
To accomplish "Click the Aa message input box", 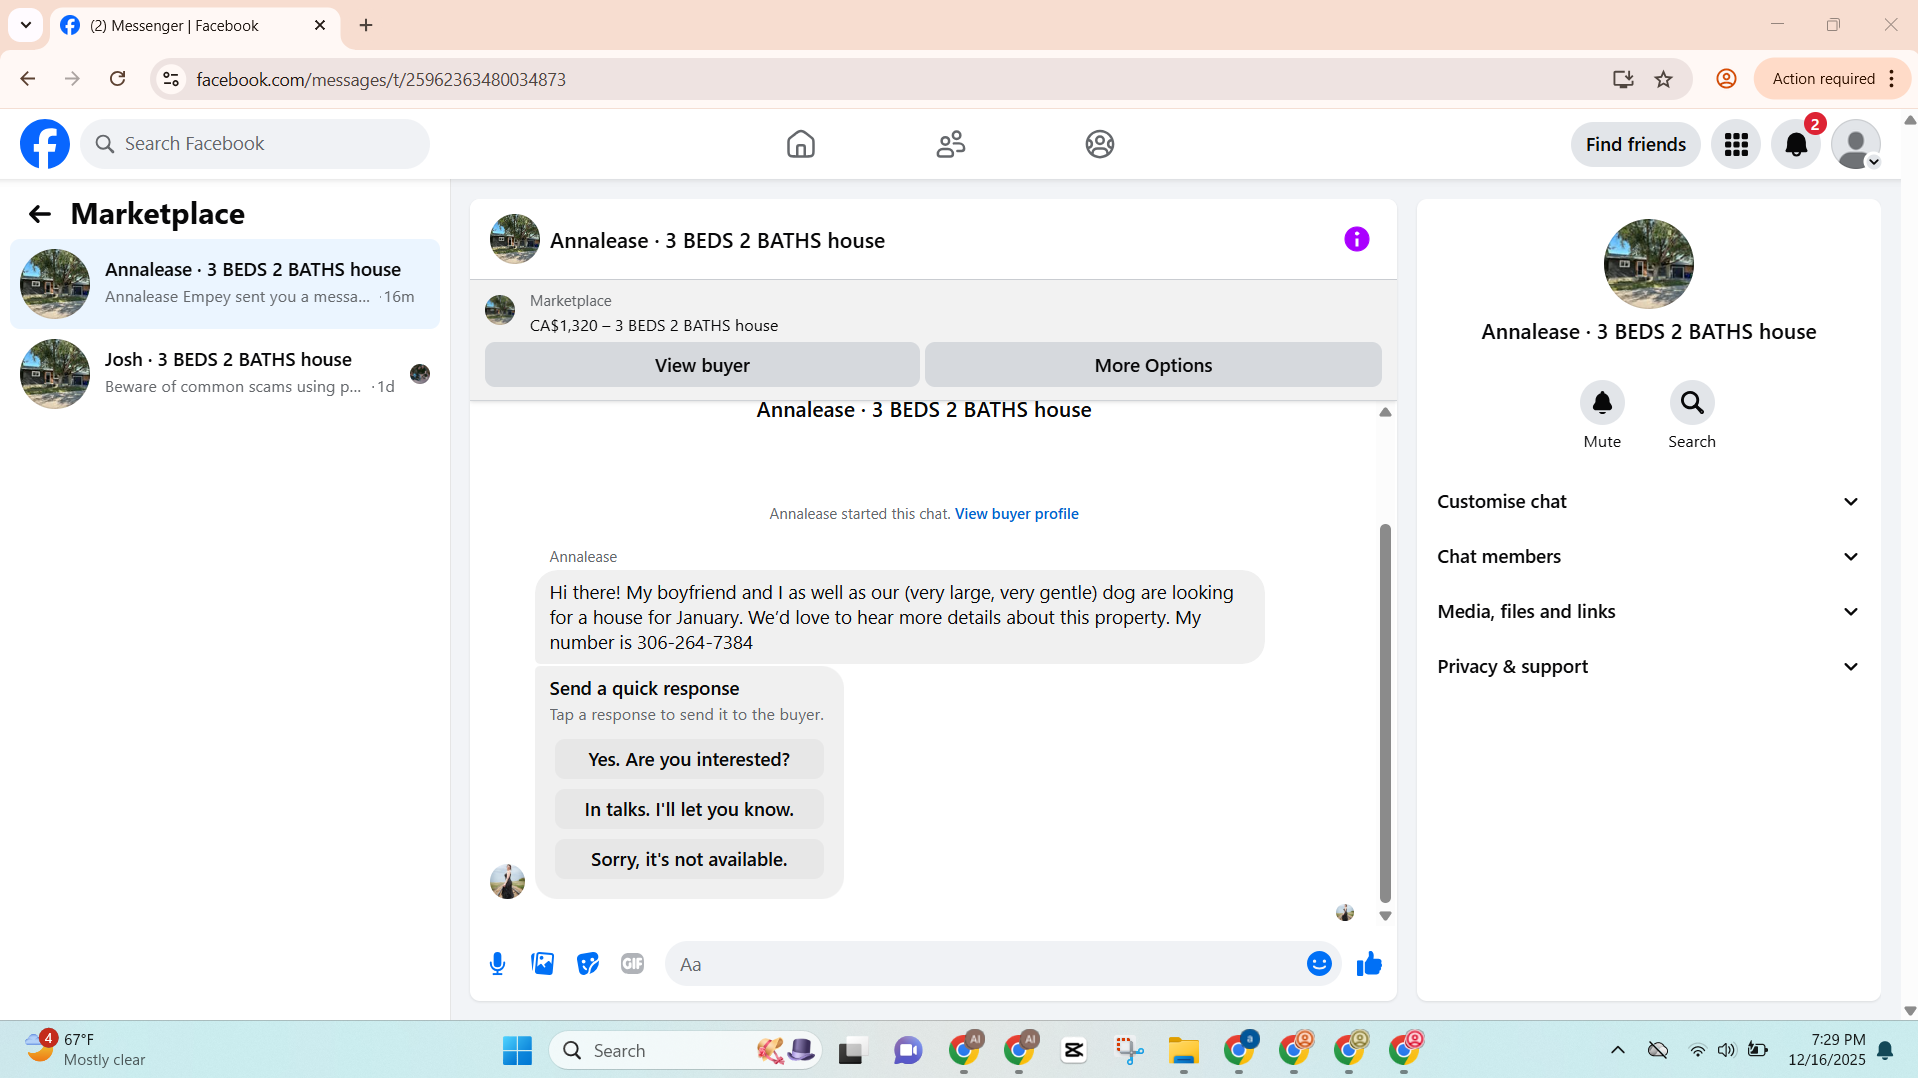I will 985,964.
